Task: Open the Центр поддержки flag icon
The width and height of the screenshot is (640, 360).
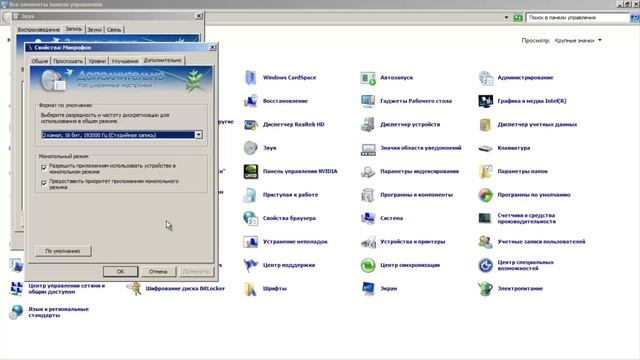Action: (x=250, y=265)
